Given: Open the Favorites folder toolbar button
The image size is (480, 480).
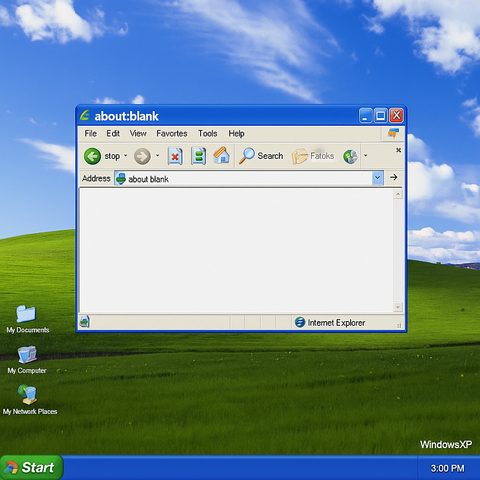Looking at the screenshot, I should click(x=313, y=156).
